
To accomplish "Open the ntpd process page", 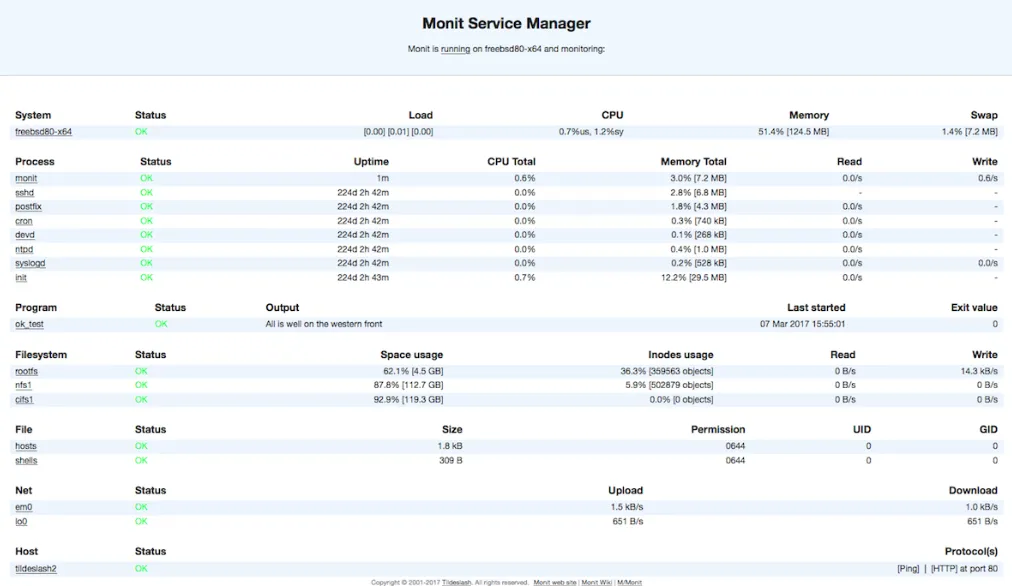I will pos(24,249).
